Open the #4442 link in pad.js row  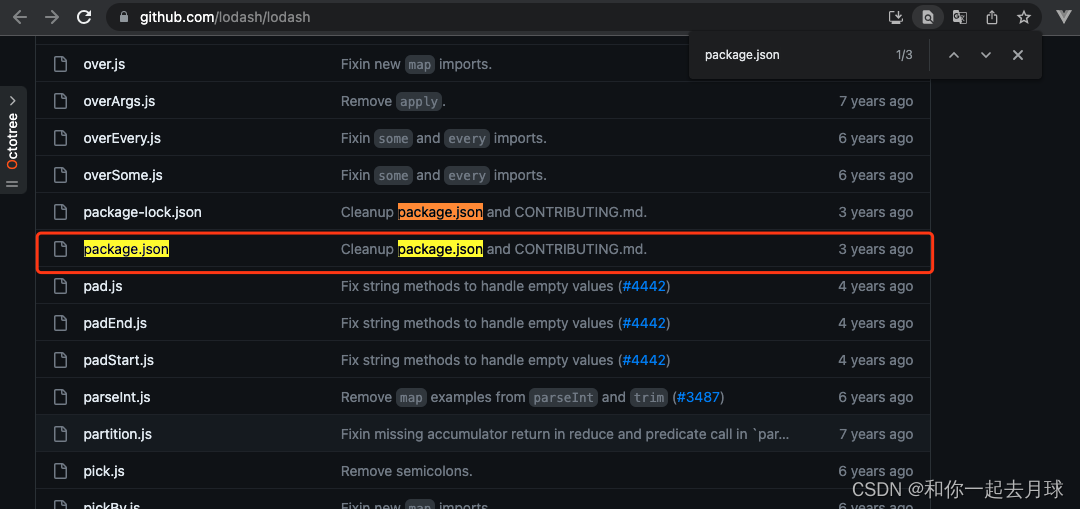tap(644, 287)
